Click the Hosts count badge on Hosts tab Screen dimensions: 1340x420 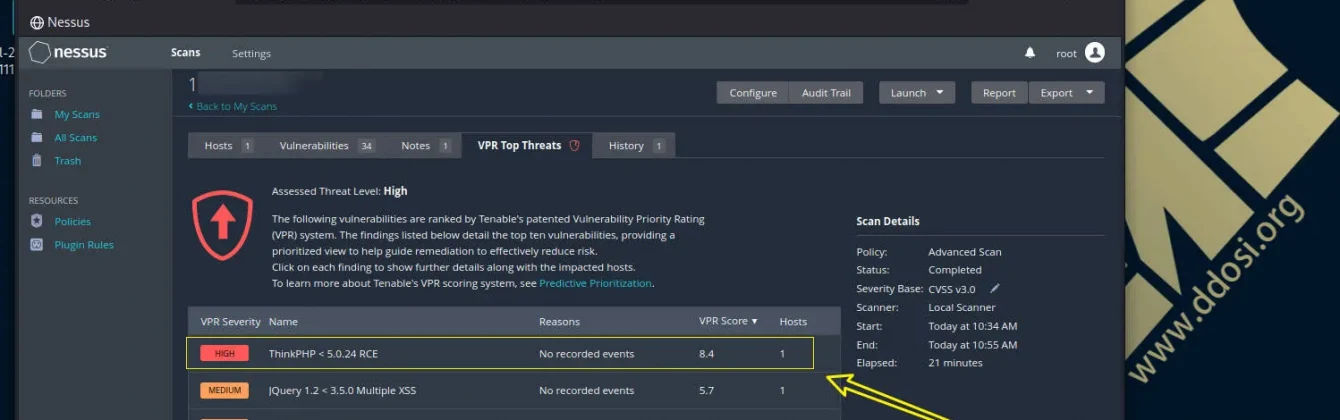246,146
